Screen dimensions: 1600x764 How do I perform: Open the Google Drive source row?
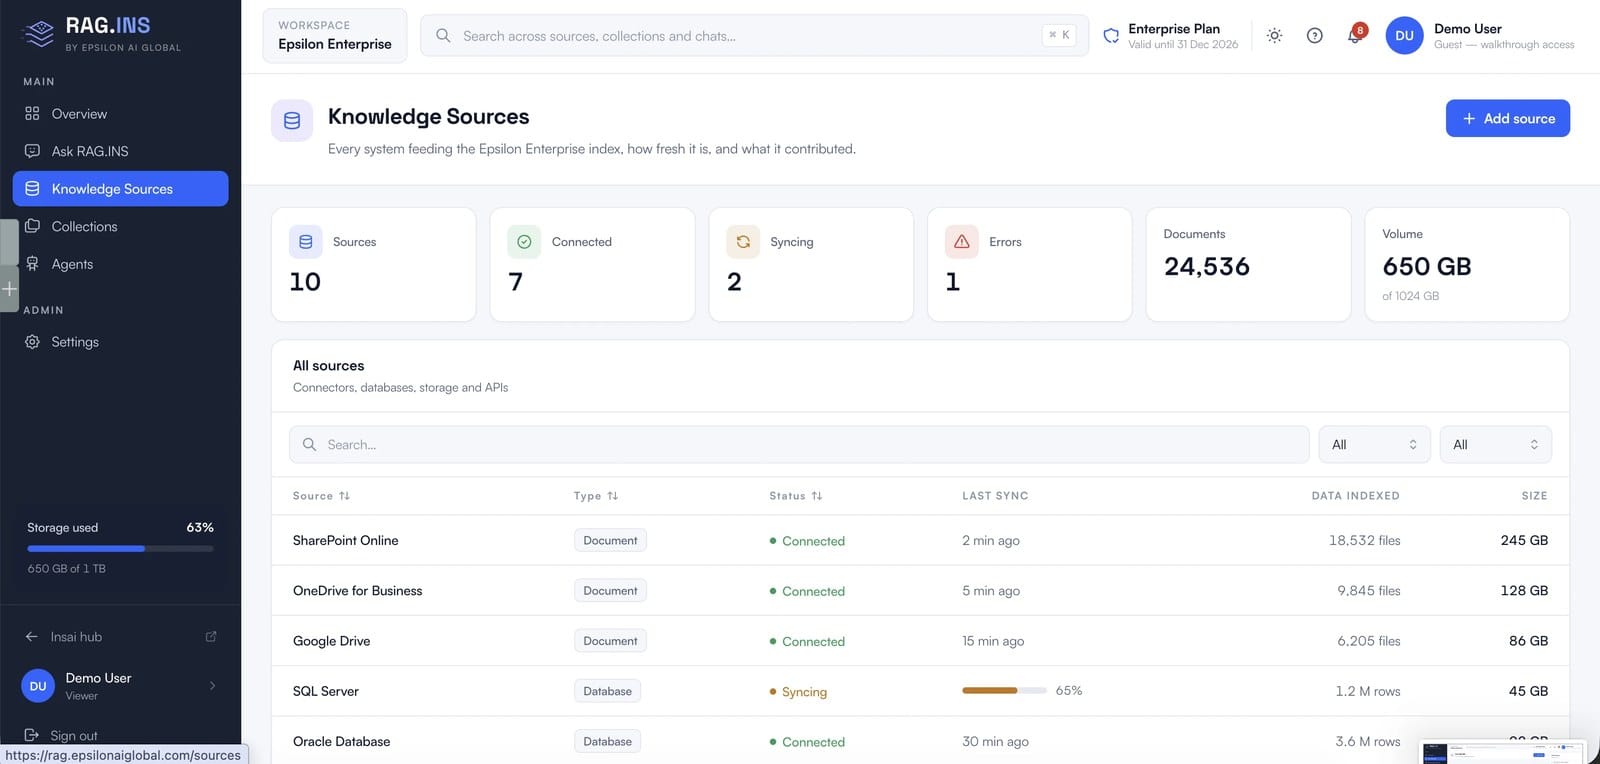pyautogui.click(x=920, y=641)
